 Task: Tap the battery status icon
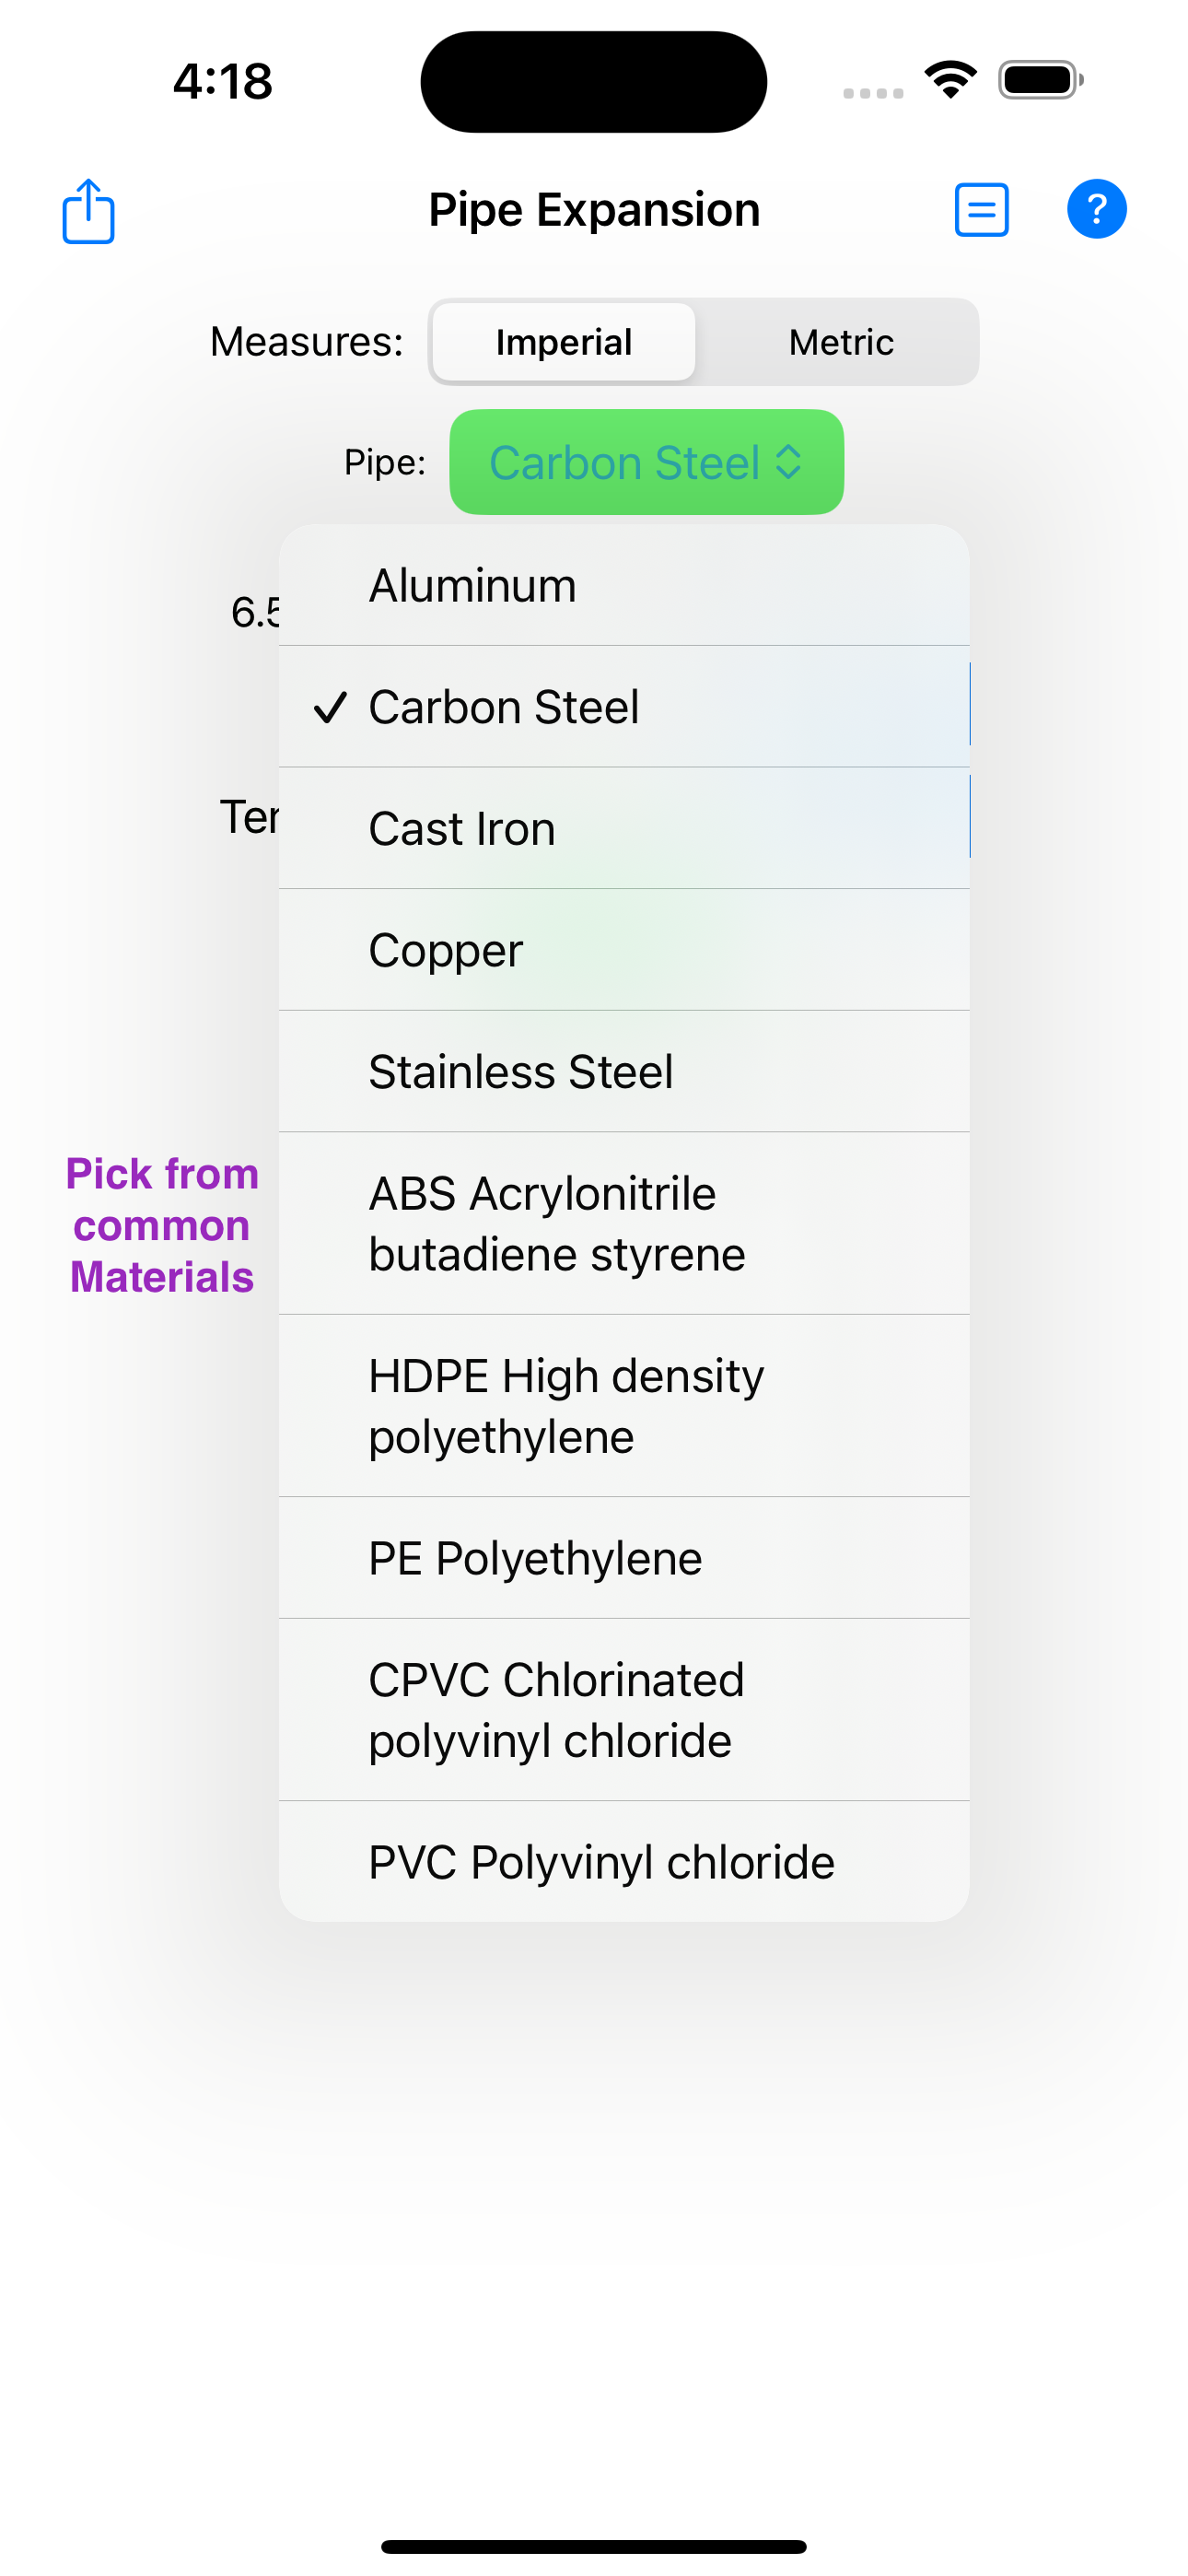click(1040, 80)
